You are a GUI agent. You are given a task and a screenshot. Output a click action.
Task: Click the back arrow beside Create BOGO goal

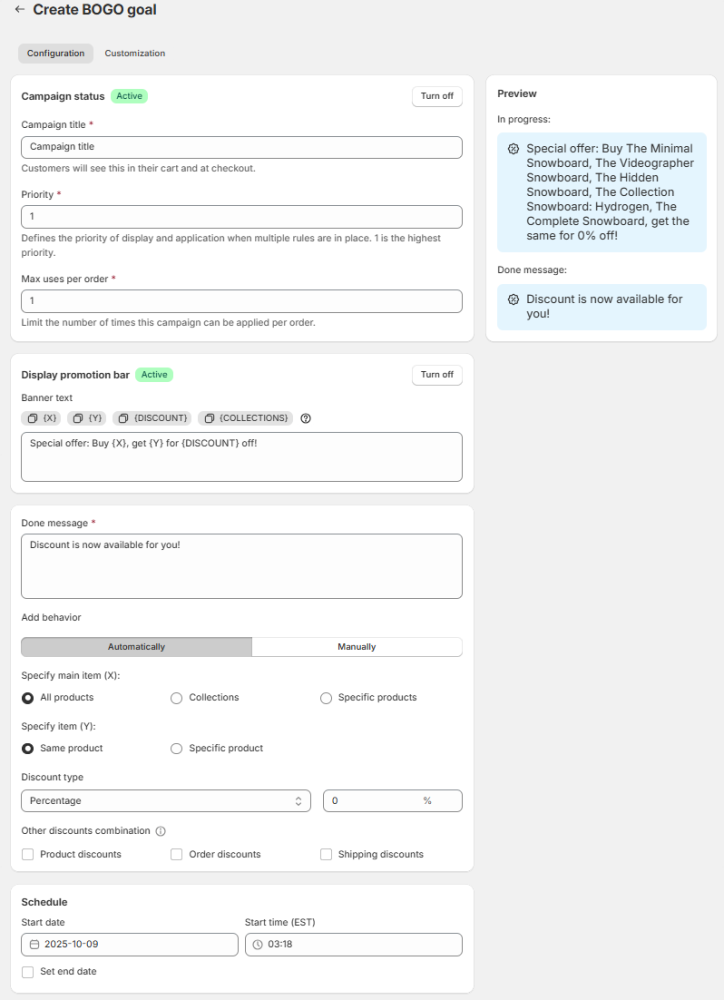point(20,10)
